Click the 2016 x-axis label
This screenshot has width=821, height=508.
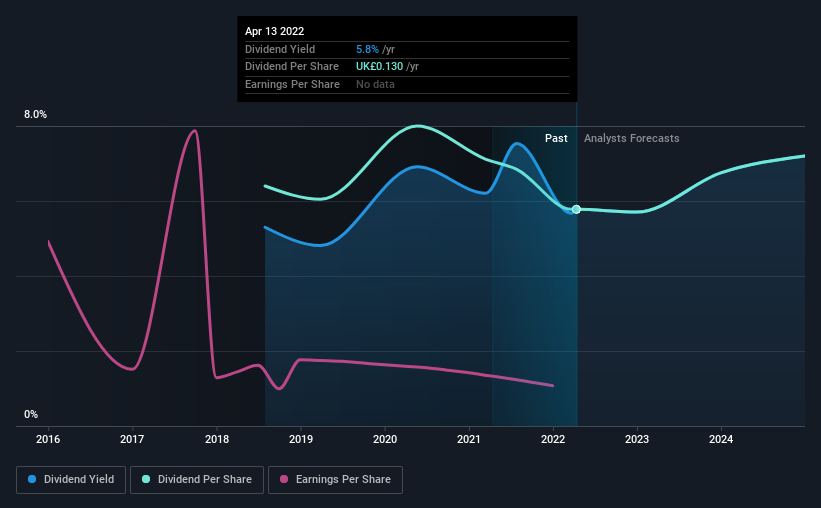point(48,439)
